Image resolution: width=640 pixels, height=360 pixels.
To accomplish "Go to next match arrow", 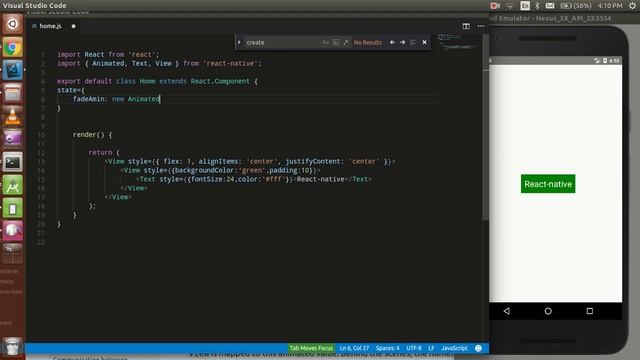I will tap(402, 42).
